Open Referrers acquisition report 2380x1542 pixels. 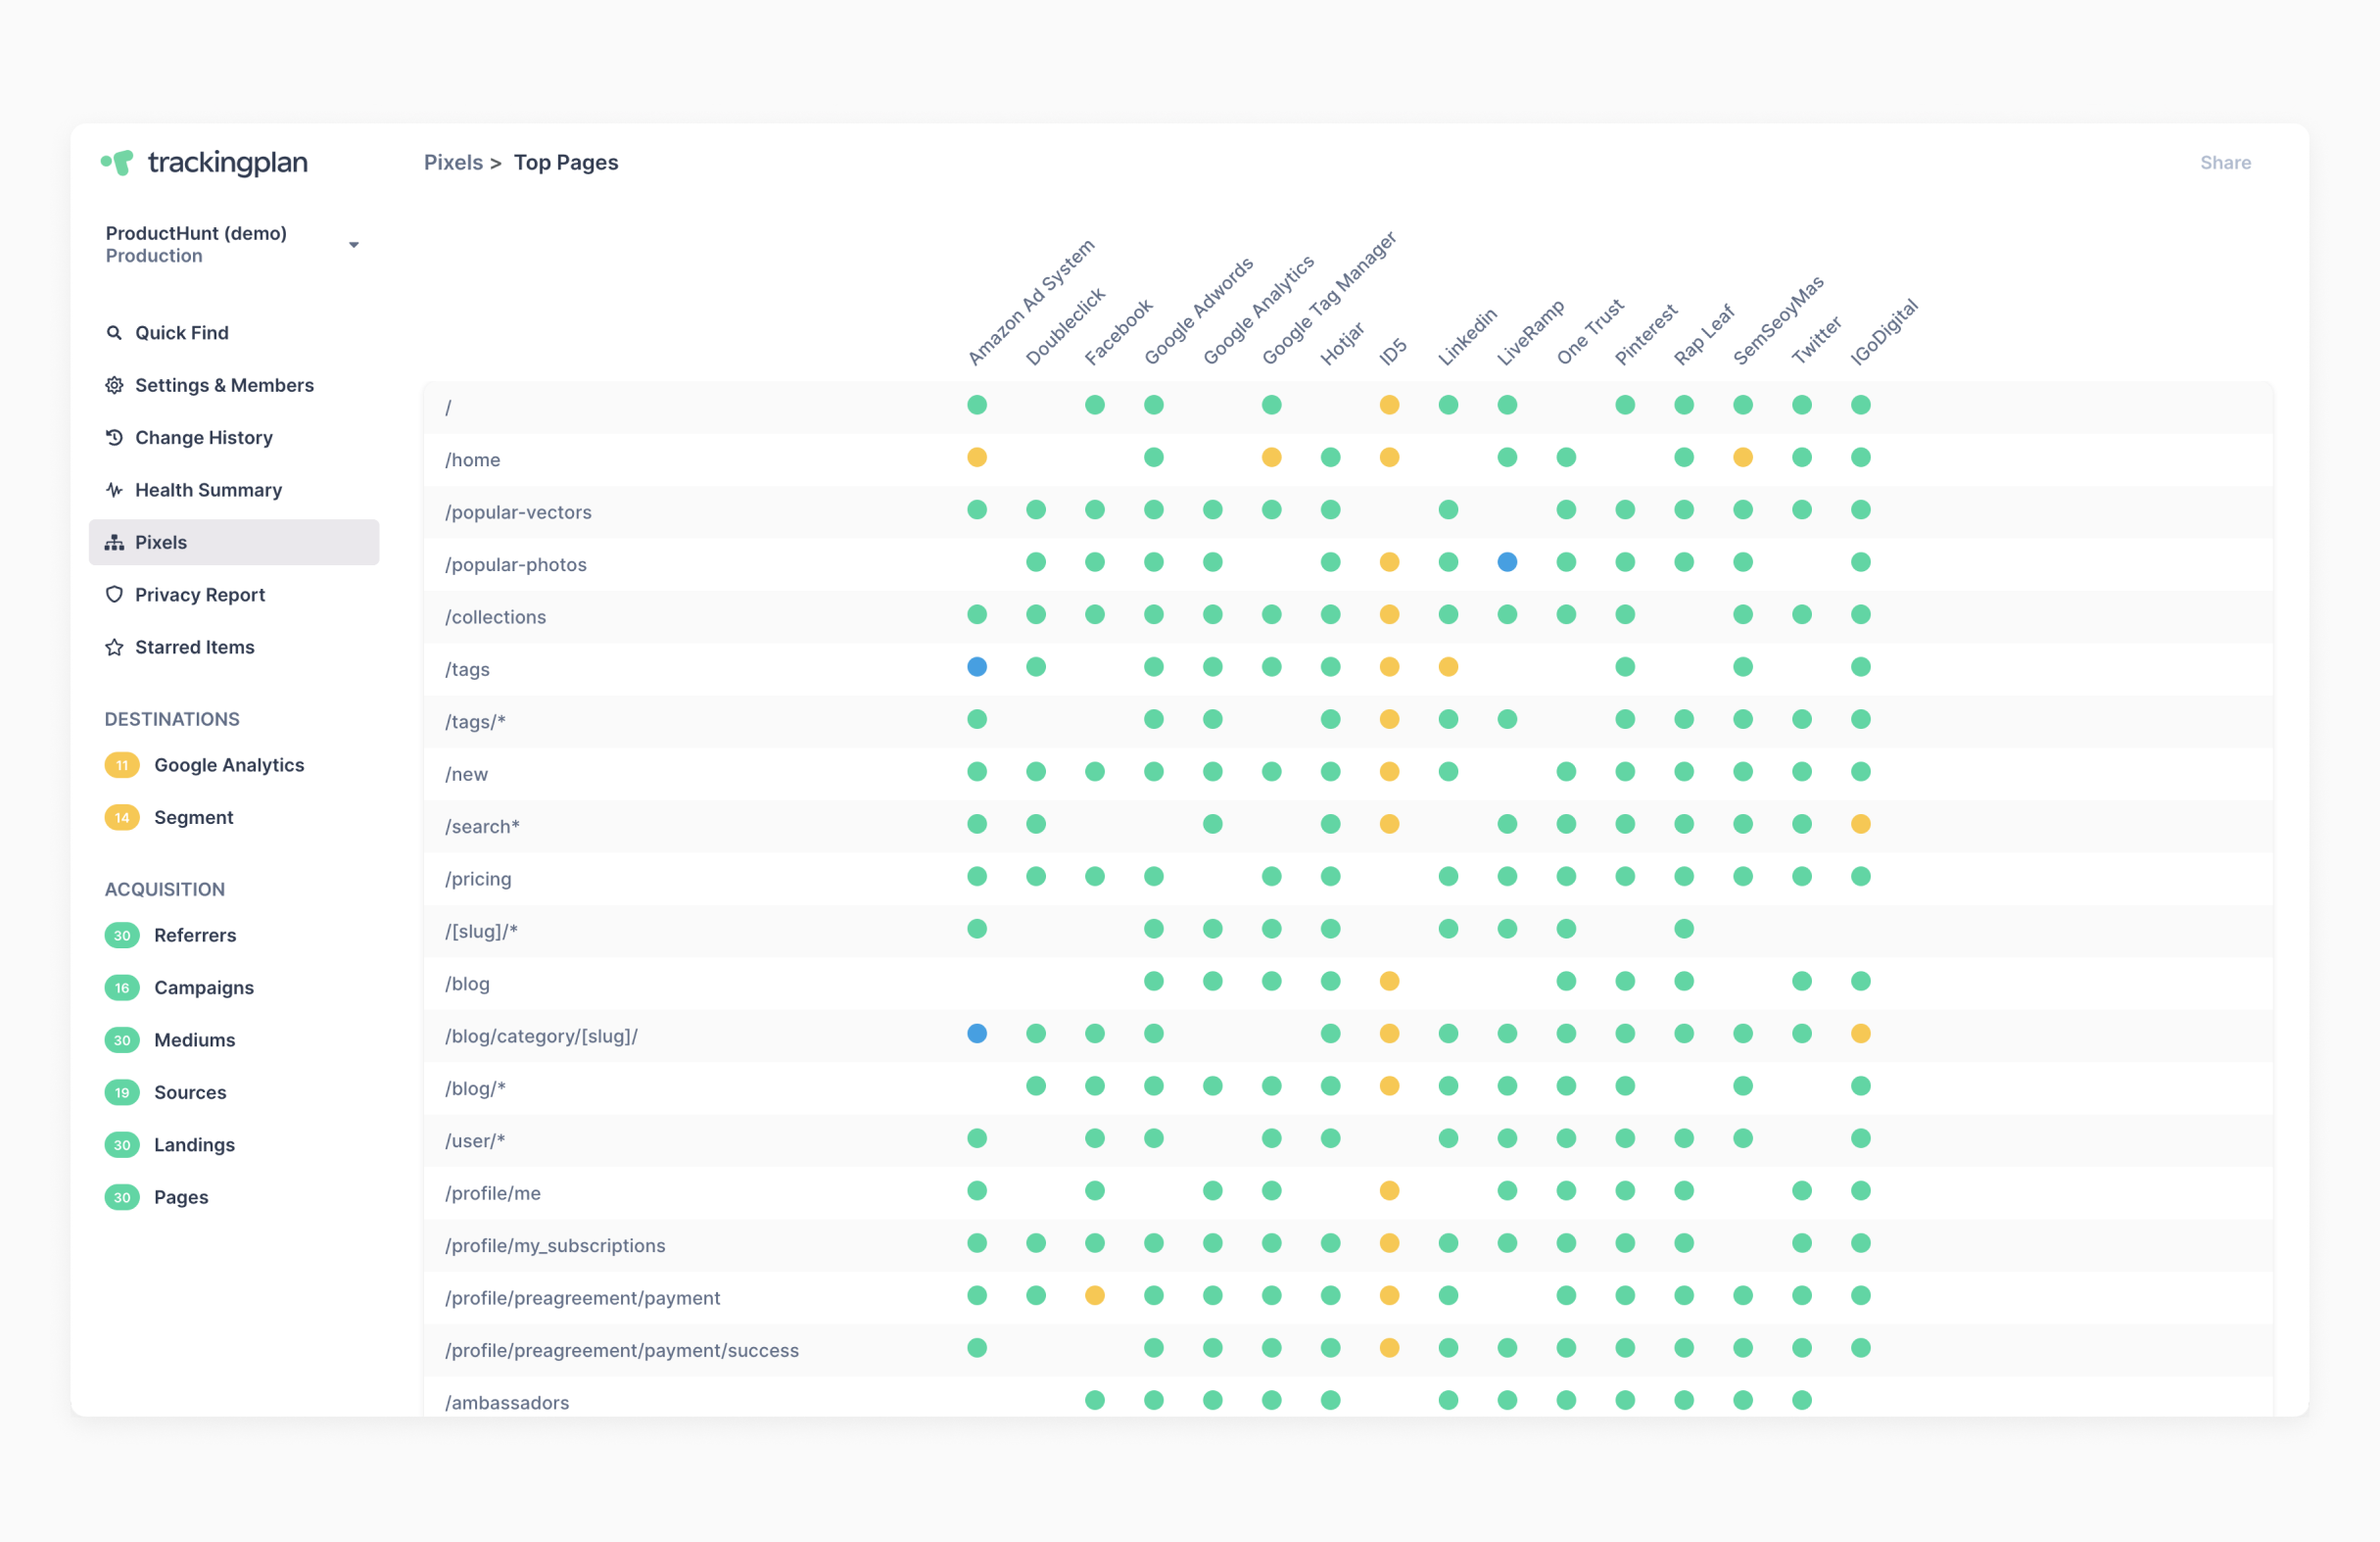[195, 935]
